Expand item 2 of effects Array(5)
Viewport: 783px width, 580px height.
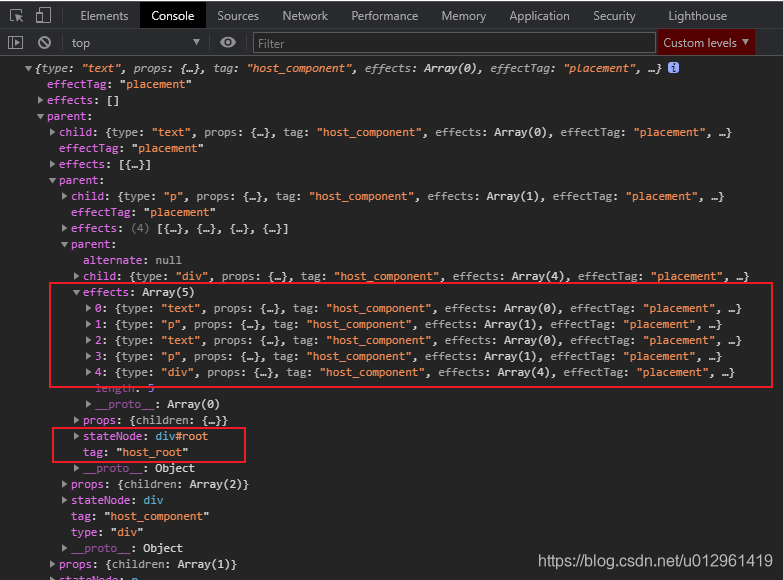click(x=88, y=340)
